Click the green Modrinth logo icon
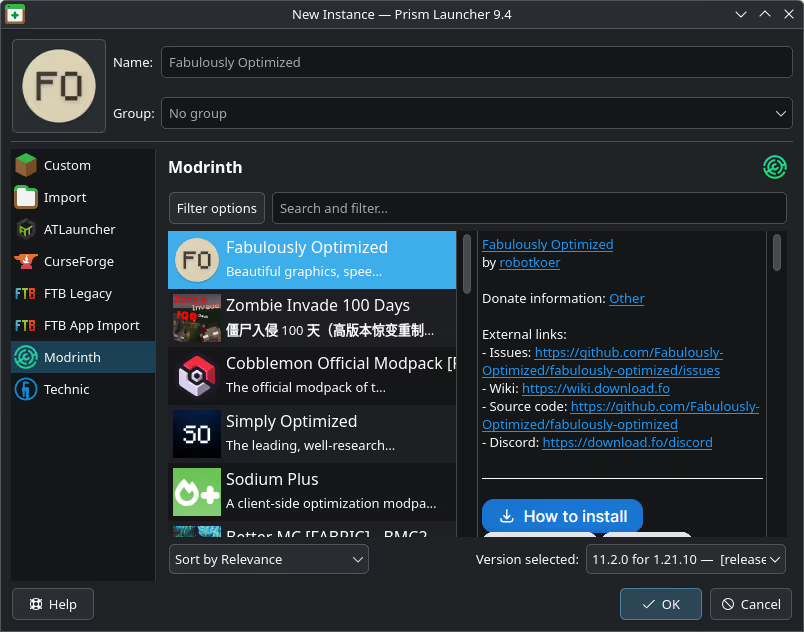This screenshot has width=804, height=632. point(774,167)
